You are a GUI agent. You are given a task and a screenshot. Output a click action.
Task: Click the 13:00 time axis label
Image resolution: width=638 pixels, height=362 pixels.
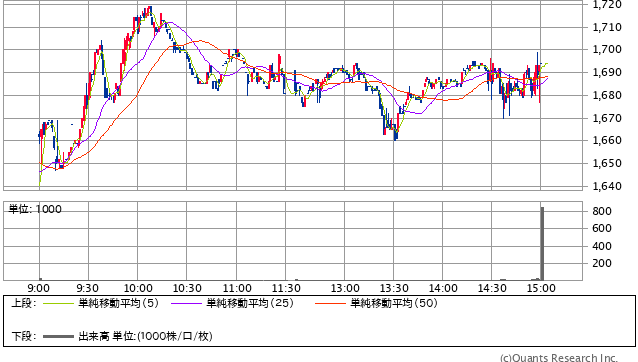click(345, 288)
